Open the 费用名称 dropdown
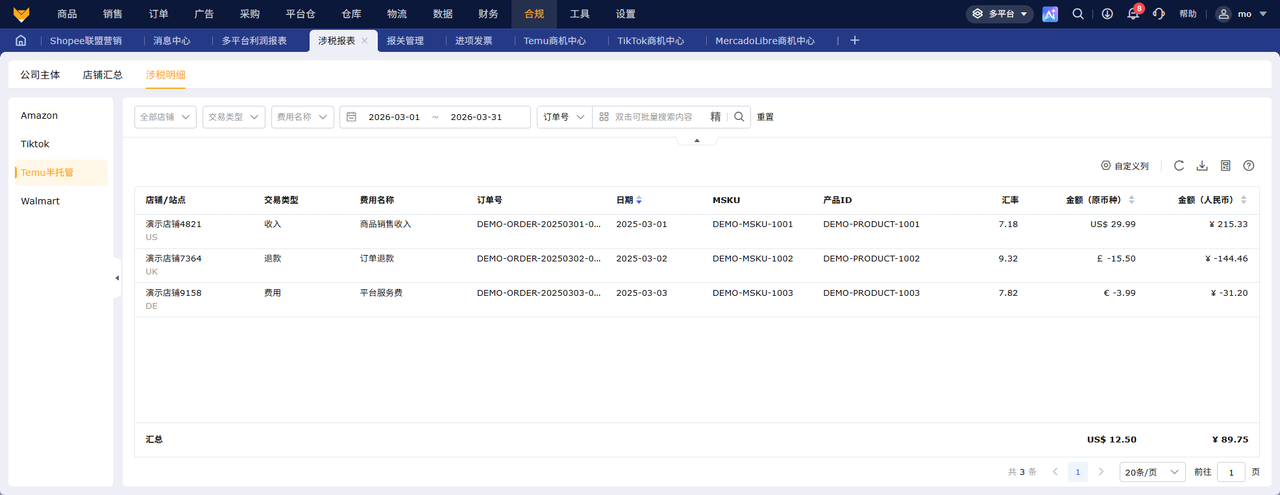Viewport: 1280px width, 495px height. (x=302, y=117)
